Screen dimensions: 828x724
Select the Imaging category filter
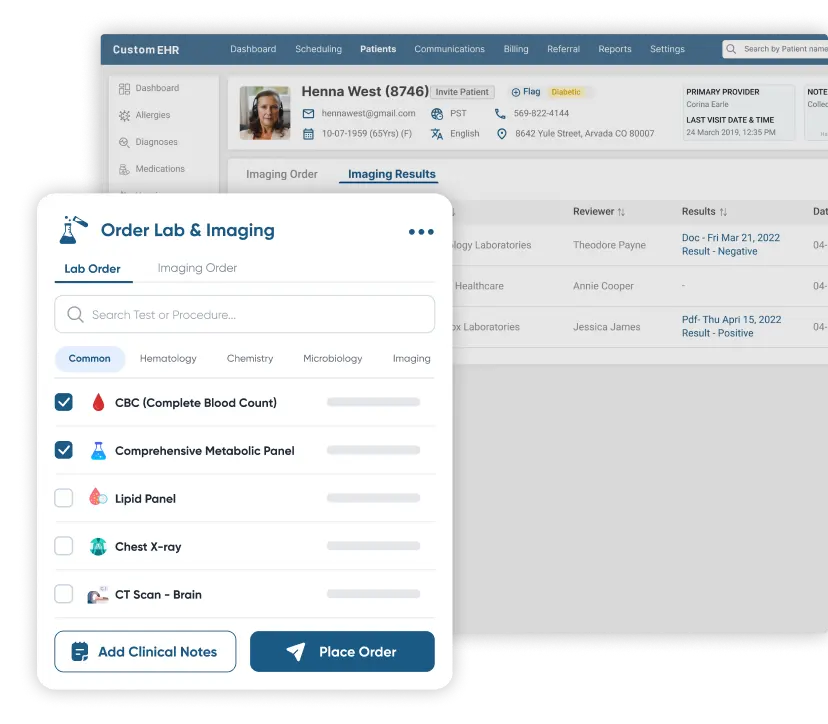(411, 359)
